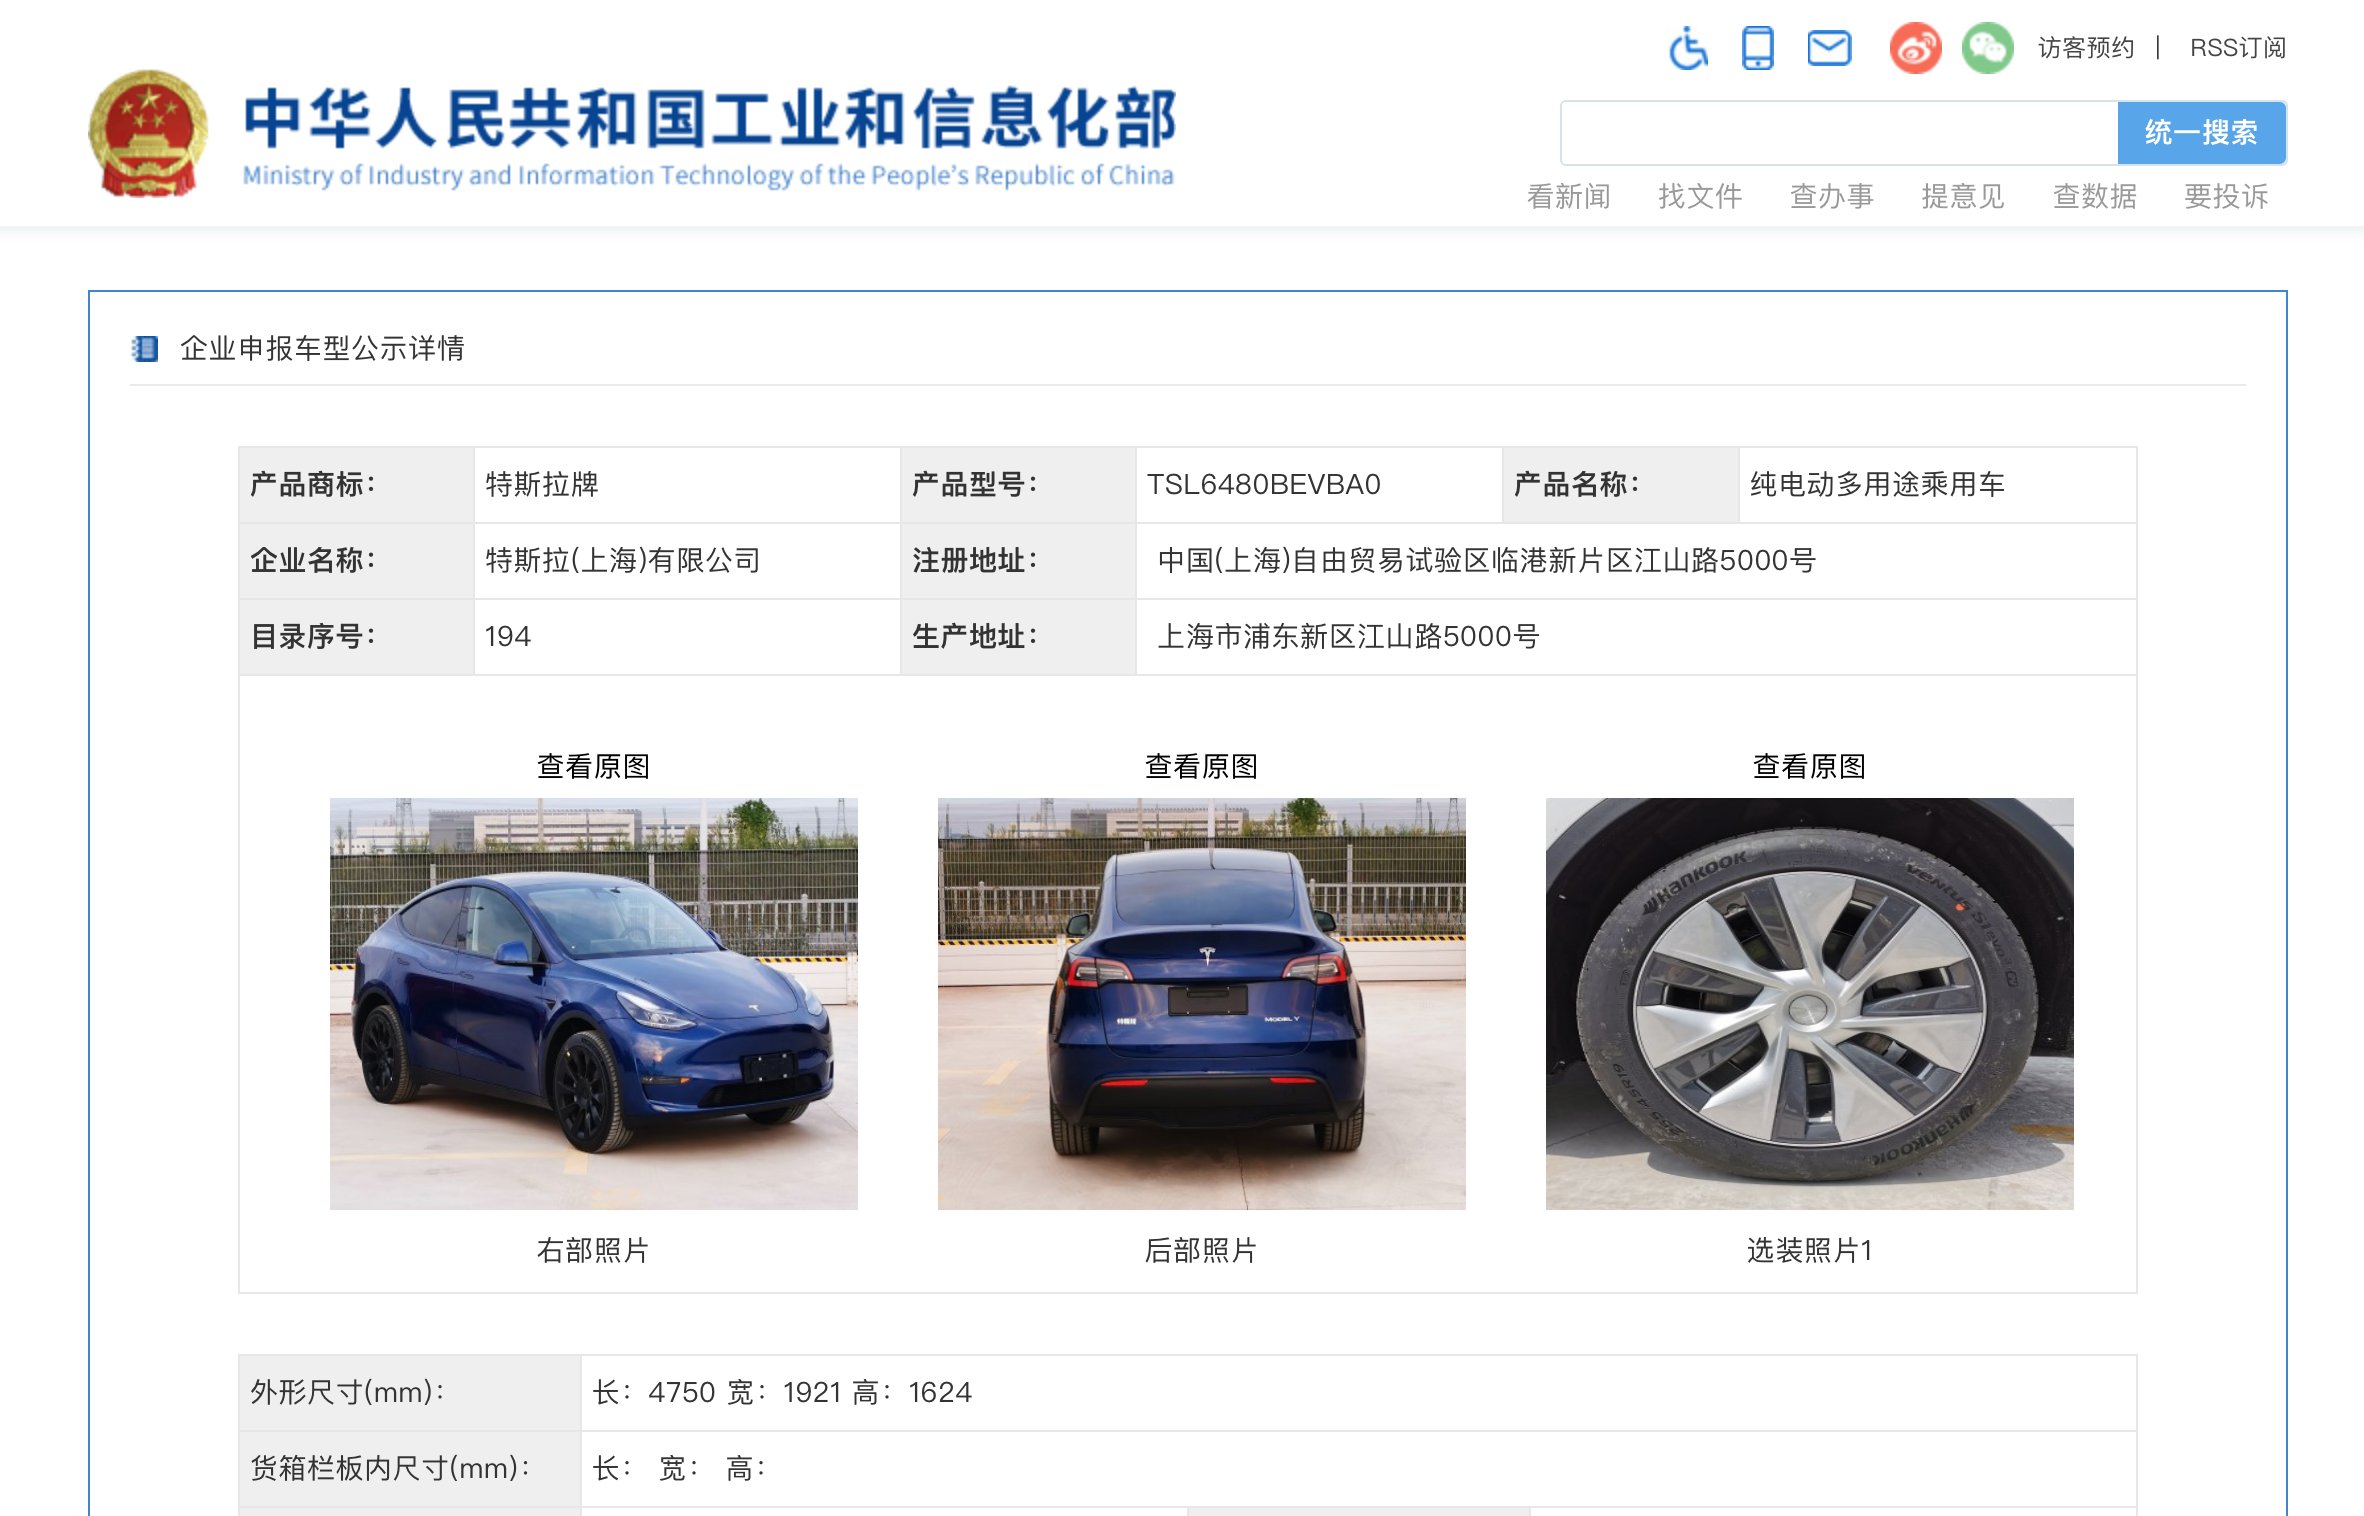
Task: Click the national emblem logo
Action: click(x=149, y=133)
